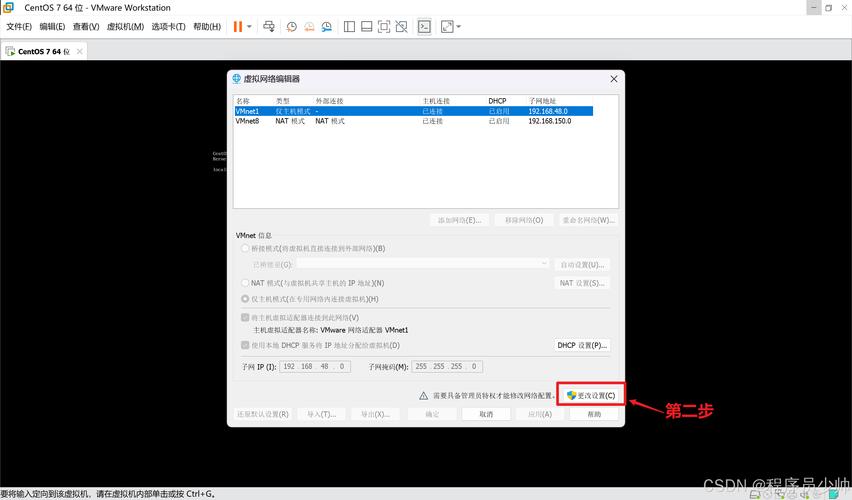Click the 自动设置(U)... button
Image resolution: width=852 pixels, height=500 pixels.
point(582,265)
